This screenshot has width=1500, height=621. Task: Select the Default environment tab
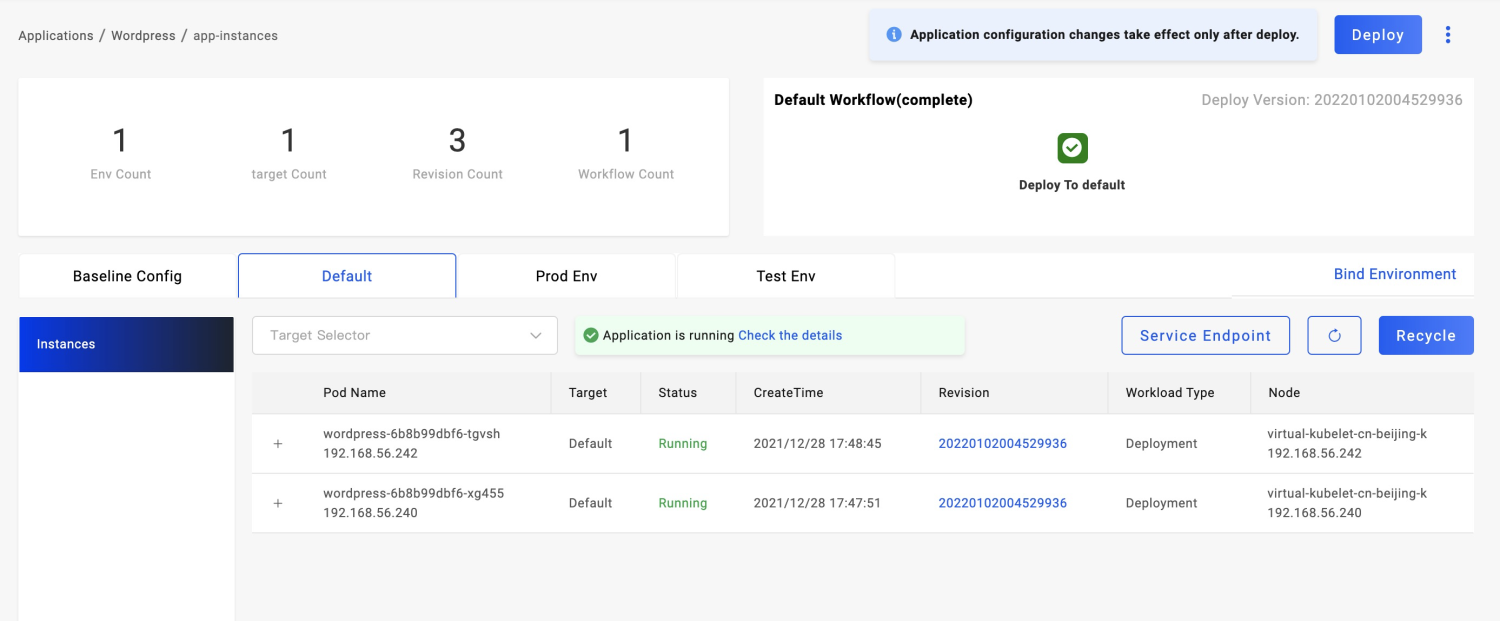click(x=347, y=276)
